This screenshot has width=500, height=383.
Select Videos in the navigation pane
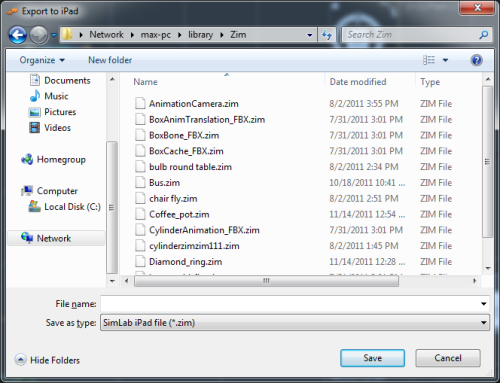pos(50,128)
